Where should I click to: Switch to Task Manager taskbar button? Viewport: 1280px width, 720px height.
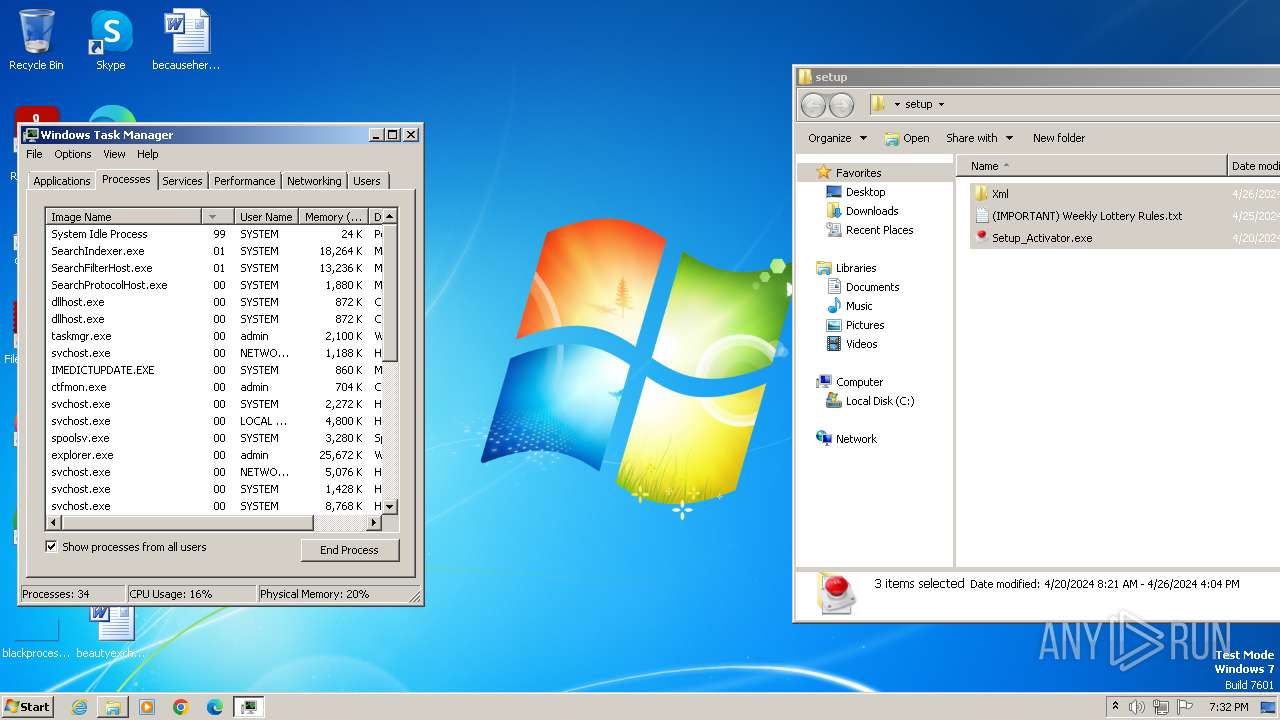pyautogui.click(x=249, y=707)
